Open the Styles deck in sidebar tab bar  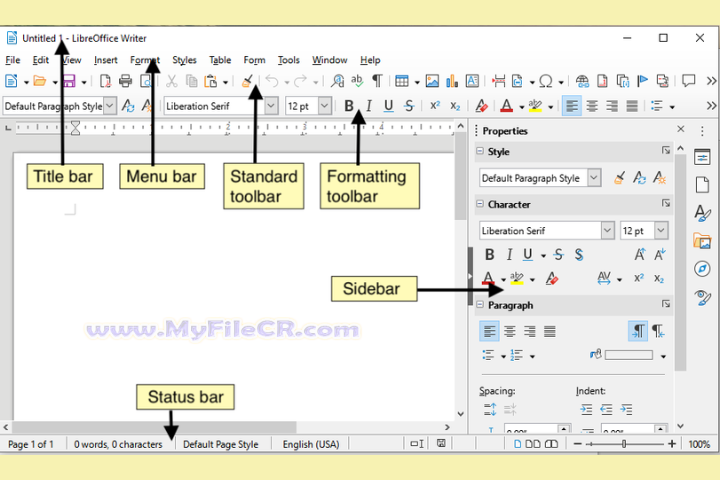tap(702, 213)
